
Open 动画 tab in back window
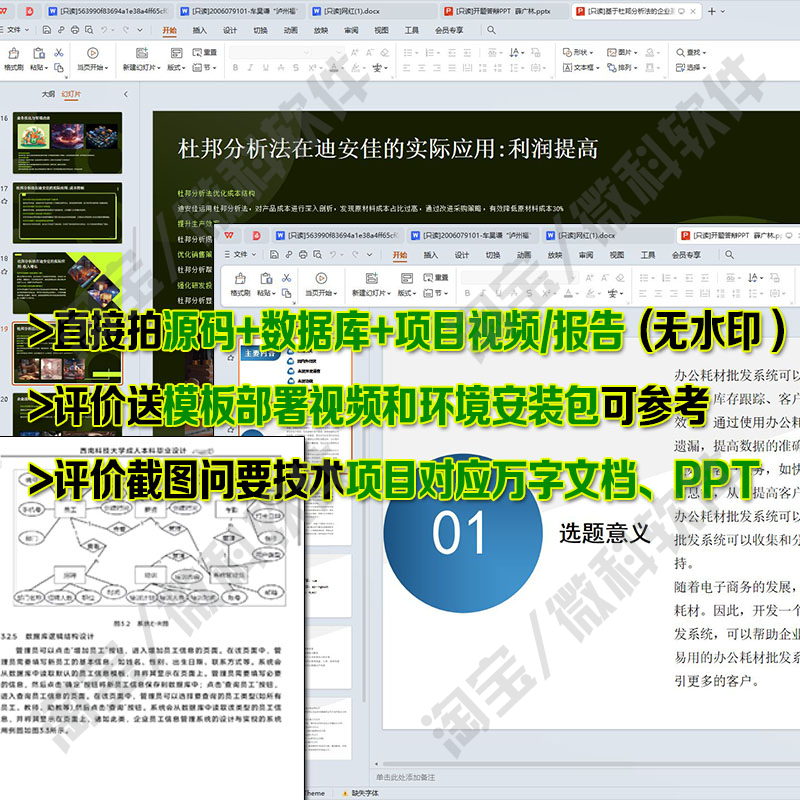[290, 30]
